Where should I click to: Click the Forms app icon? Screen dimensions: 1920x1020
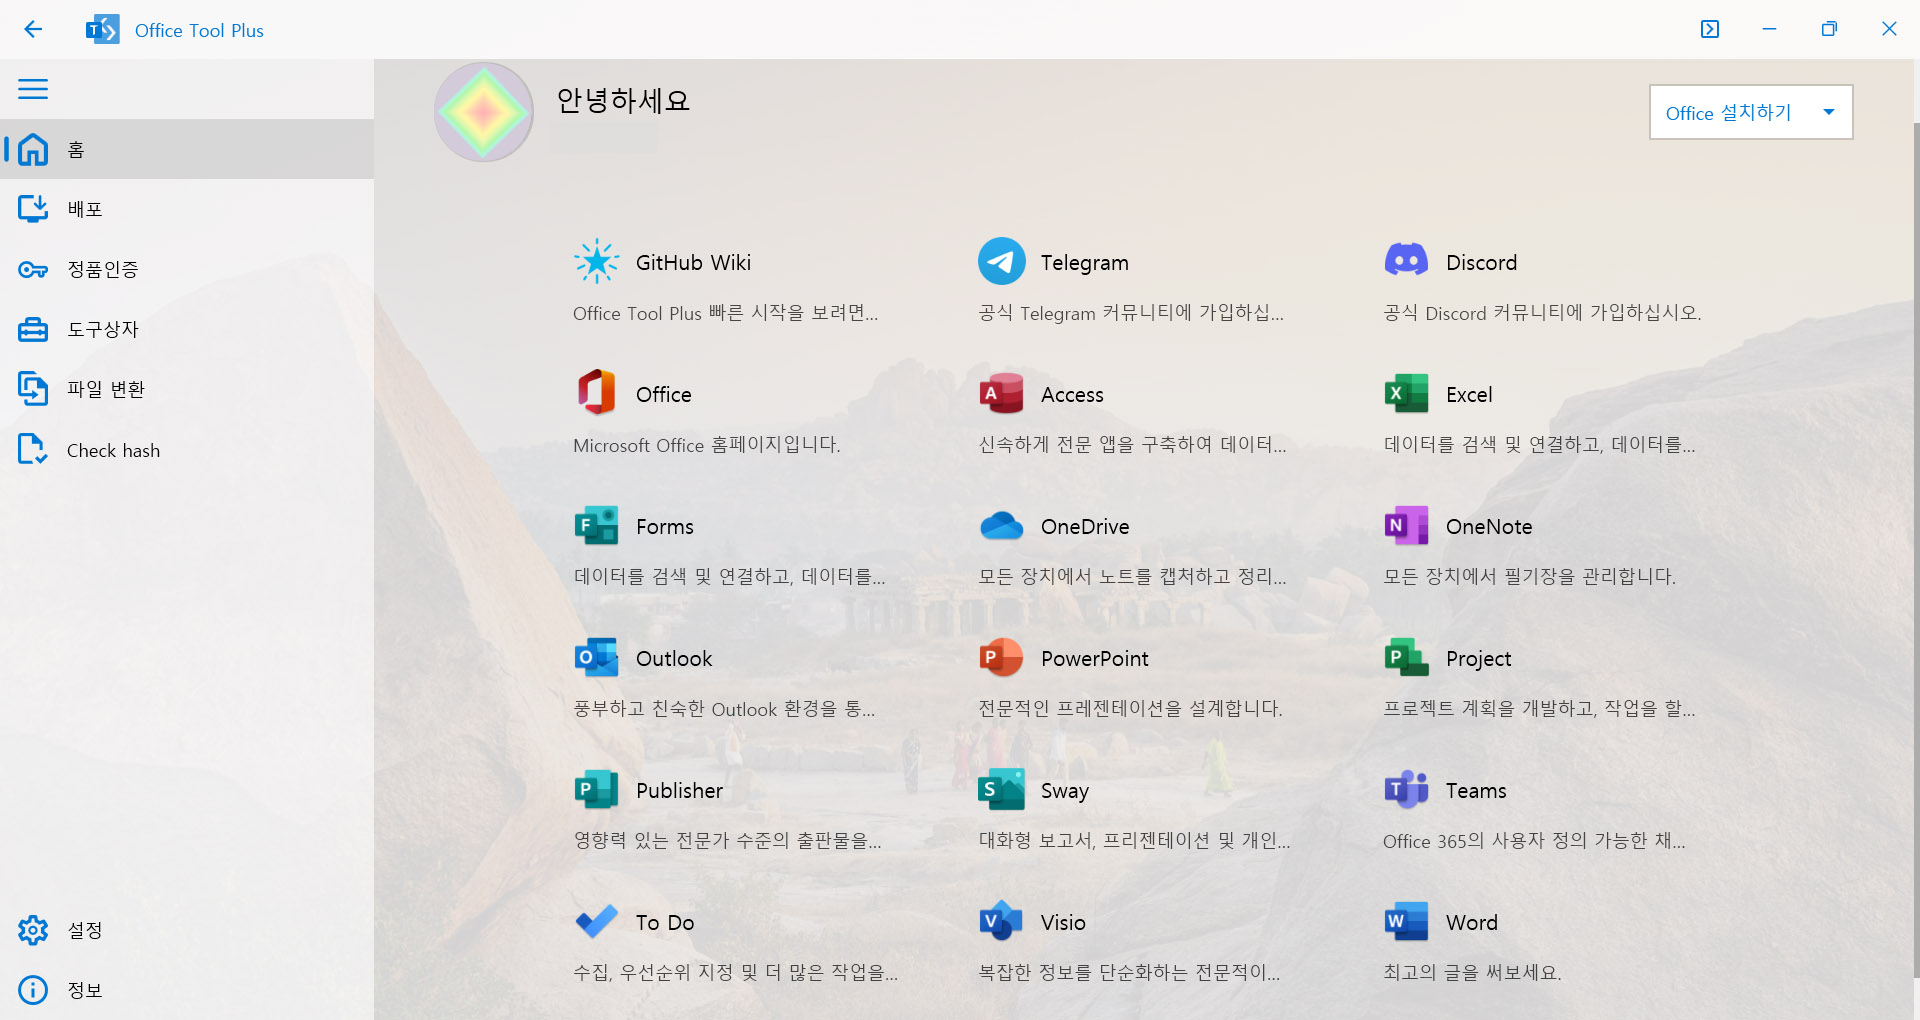click(x=597, y=525)
